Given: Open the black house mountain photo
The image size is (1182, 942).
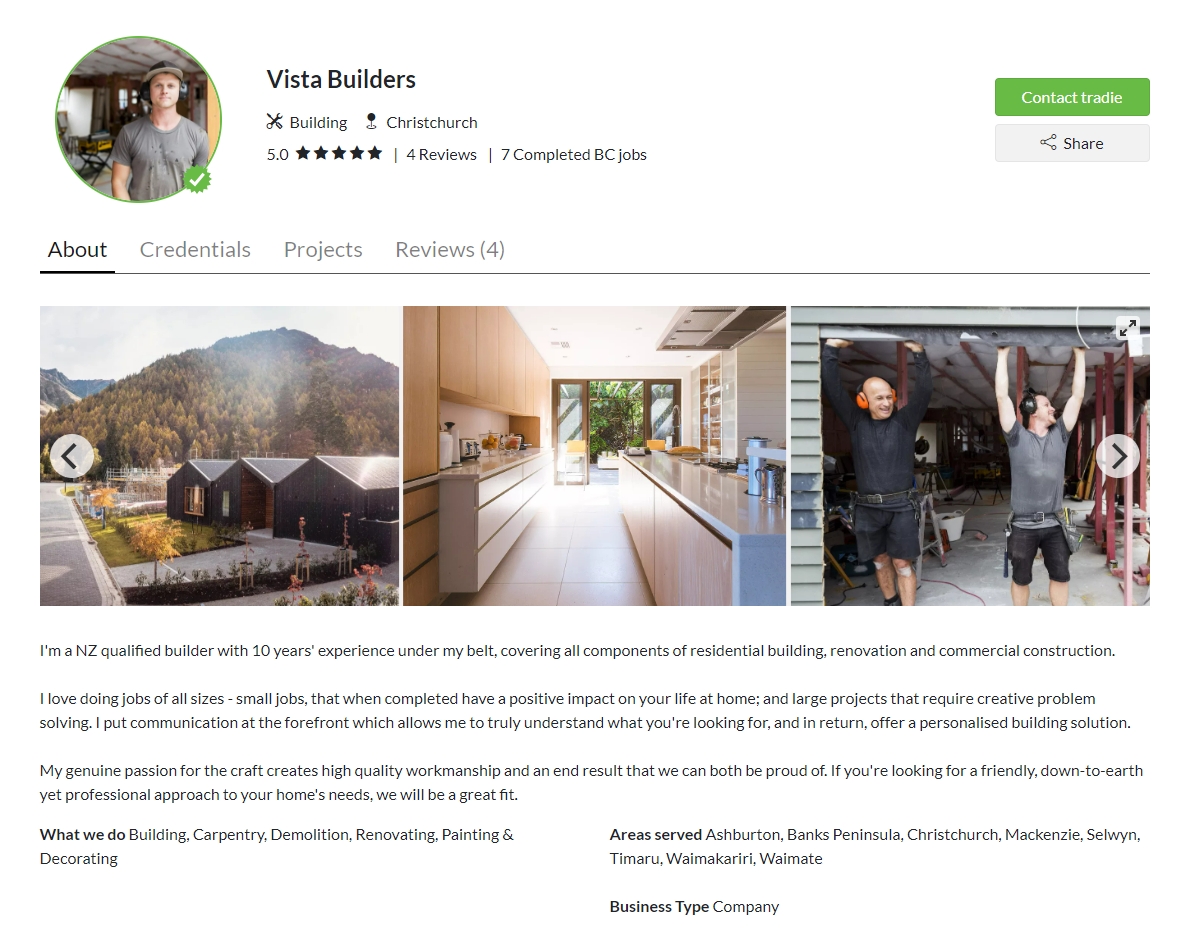Looking at the screenshot, I should 219,456.
